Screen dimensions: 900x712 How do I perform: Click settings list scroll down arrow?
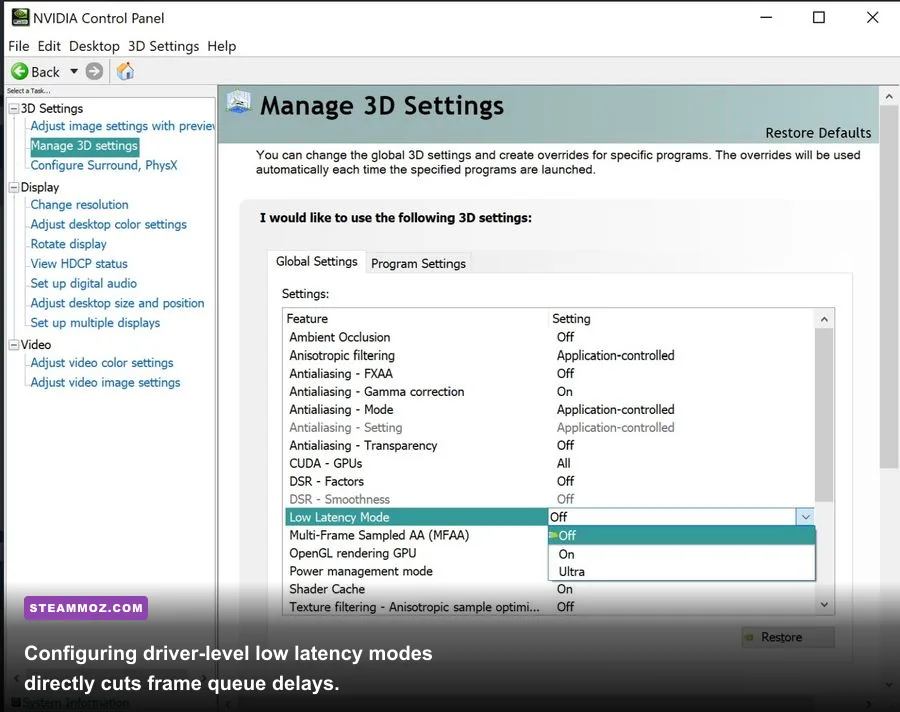click(824, 605)
